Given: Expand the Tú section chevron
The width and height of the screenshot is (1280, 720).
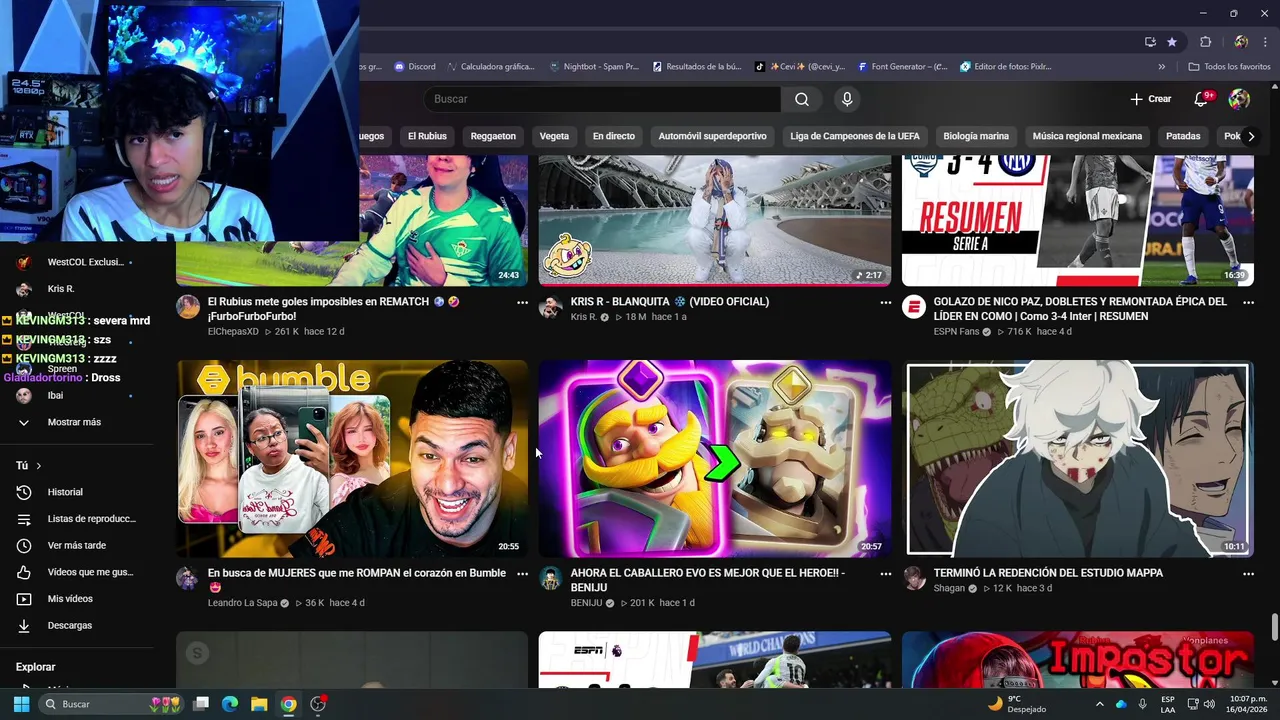Looking at the screenshot, I should (39, 466).
